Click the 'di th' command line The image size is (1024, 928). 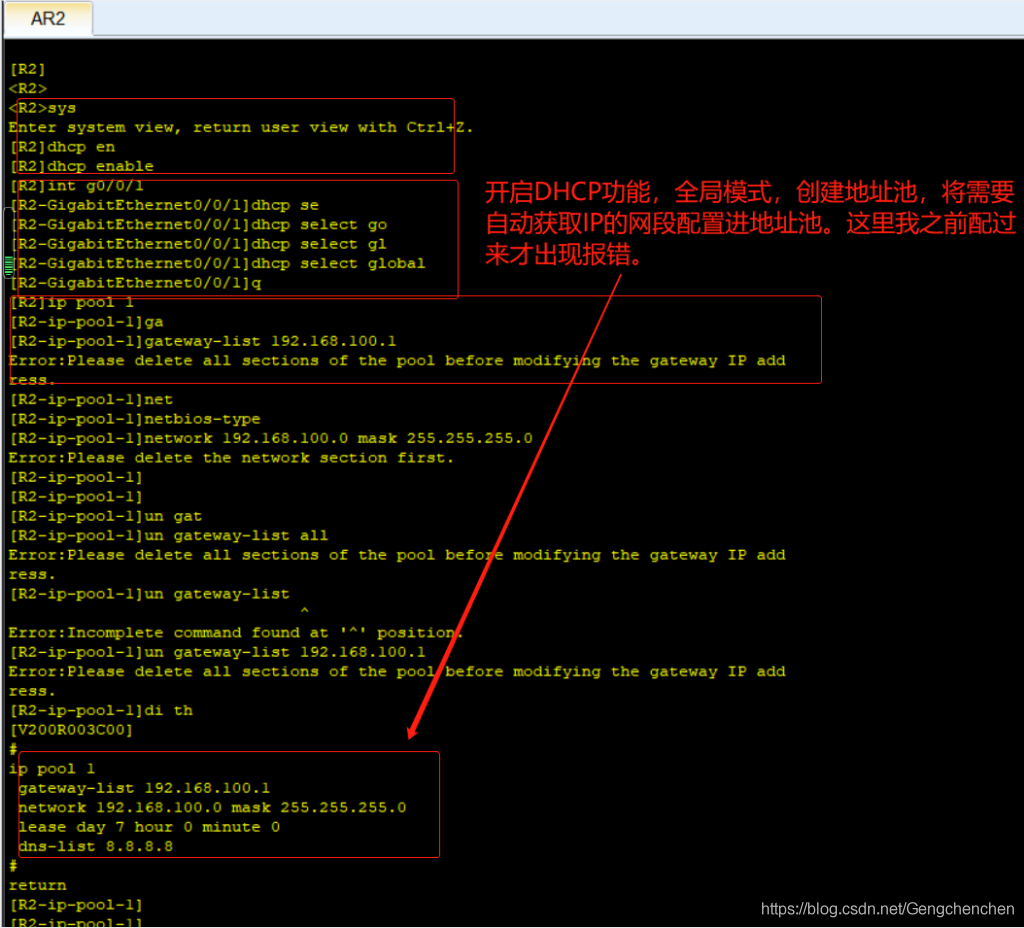(101, 711)
